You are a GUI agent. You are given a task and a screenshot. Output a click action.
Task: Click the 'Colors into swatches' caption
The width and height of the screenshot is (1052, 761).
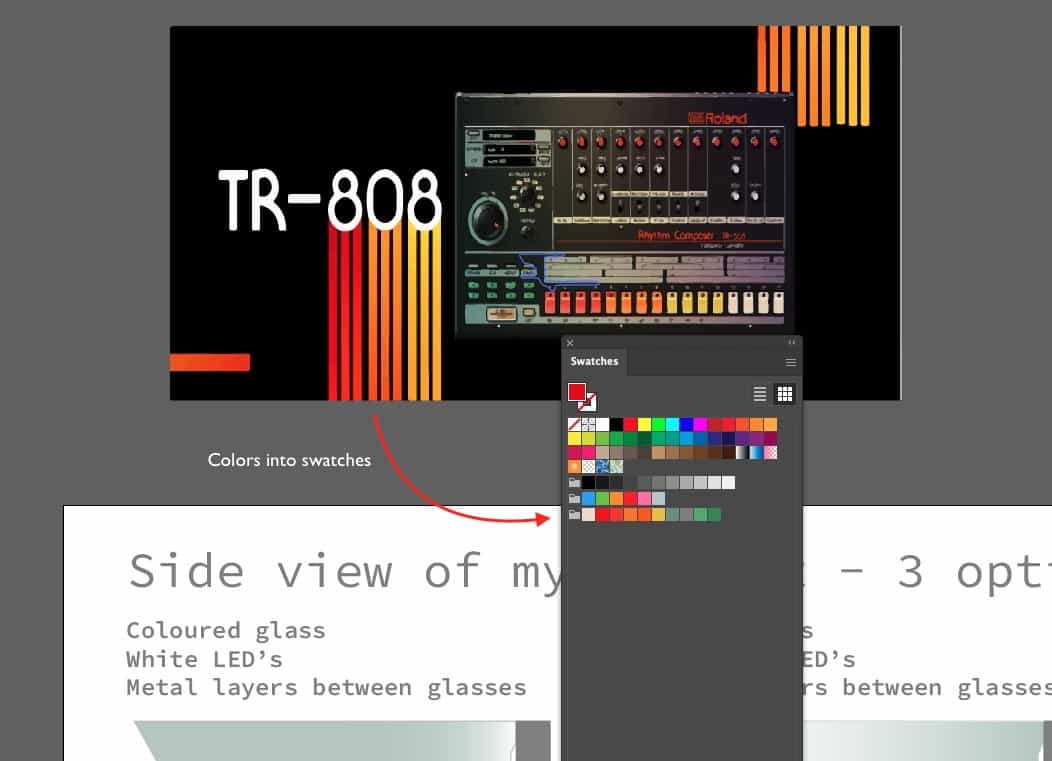[x=289, y=460]
